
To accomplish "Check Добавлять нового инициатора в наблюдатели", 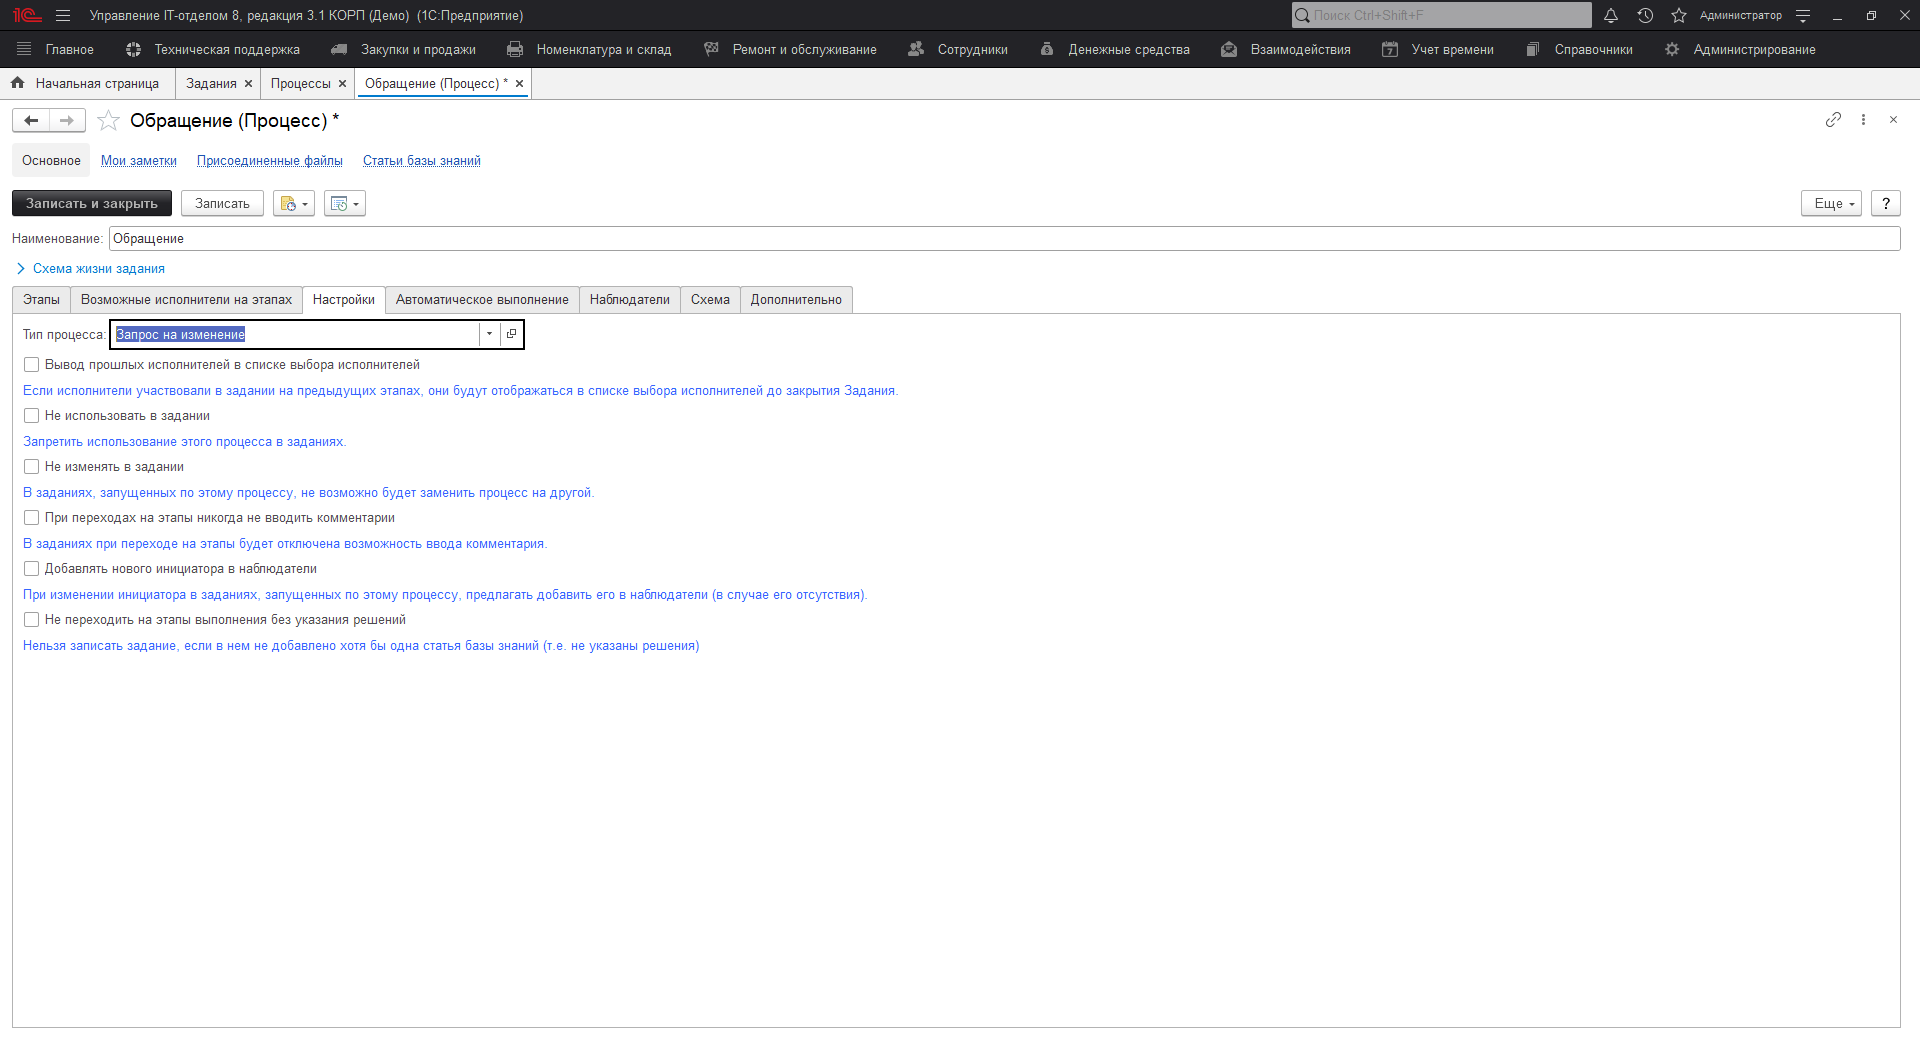I will click(31, 568).
